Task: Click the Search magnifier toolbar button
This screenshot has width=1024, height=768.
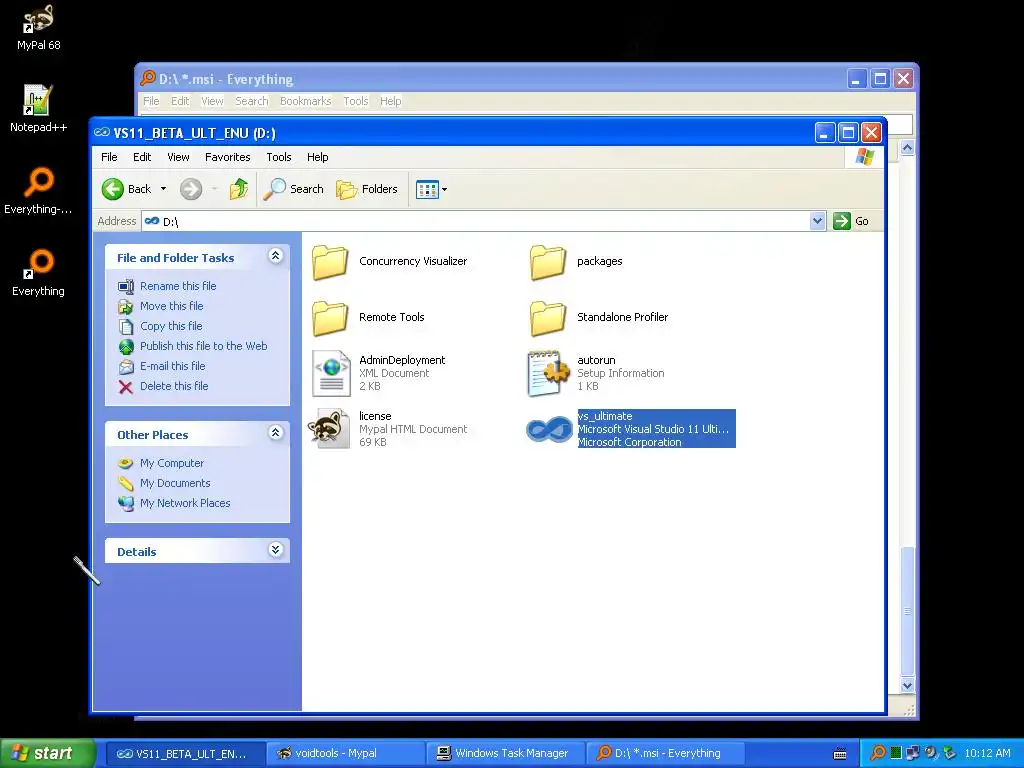Action: 294,189
